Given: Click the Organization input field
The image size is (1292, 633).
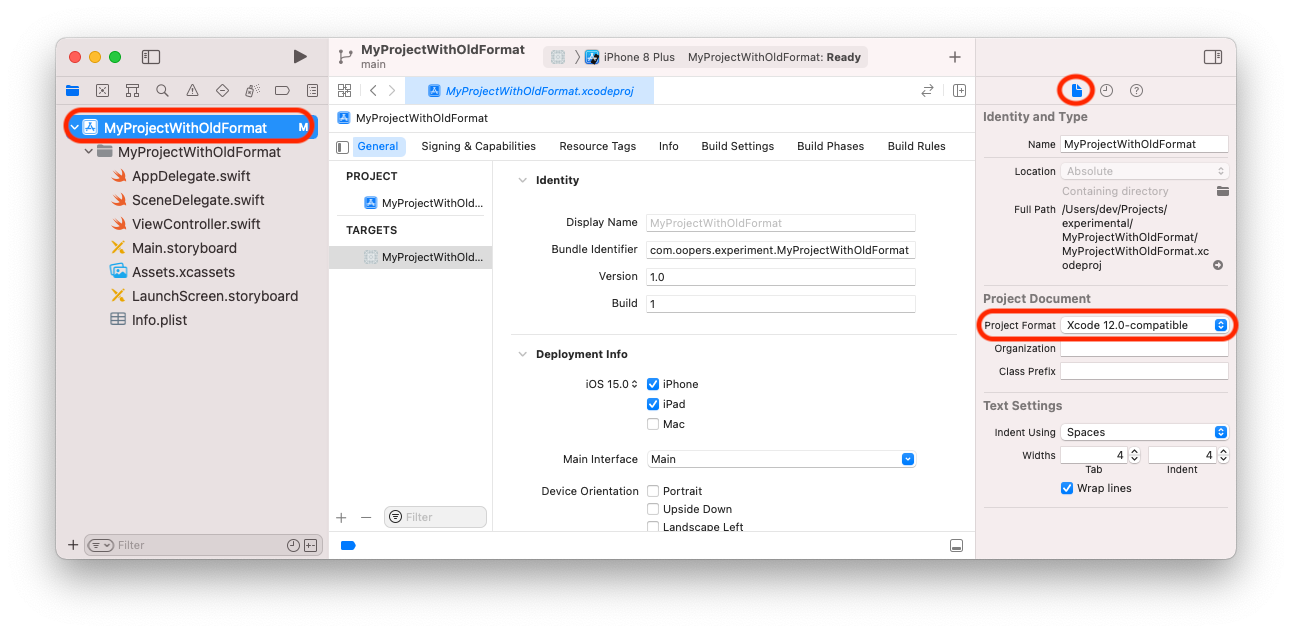Looking at the screenshot, I should click(1144, 349).
